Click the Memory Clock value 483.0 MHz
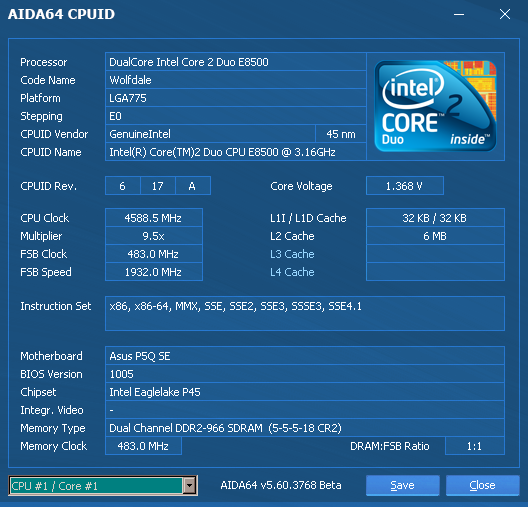Viewport: 528px width, 507px height. tap(143, 446)
